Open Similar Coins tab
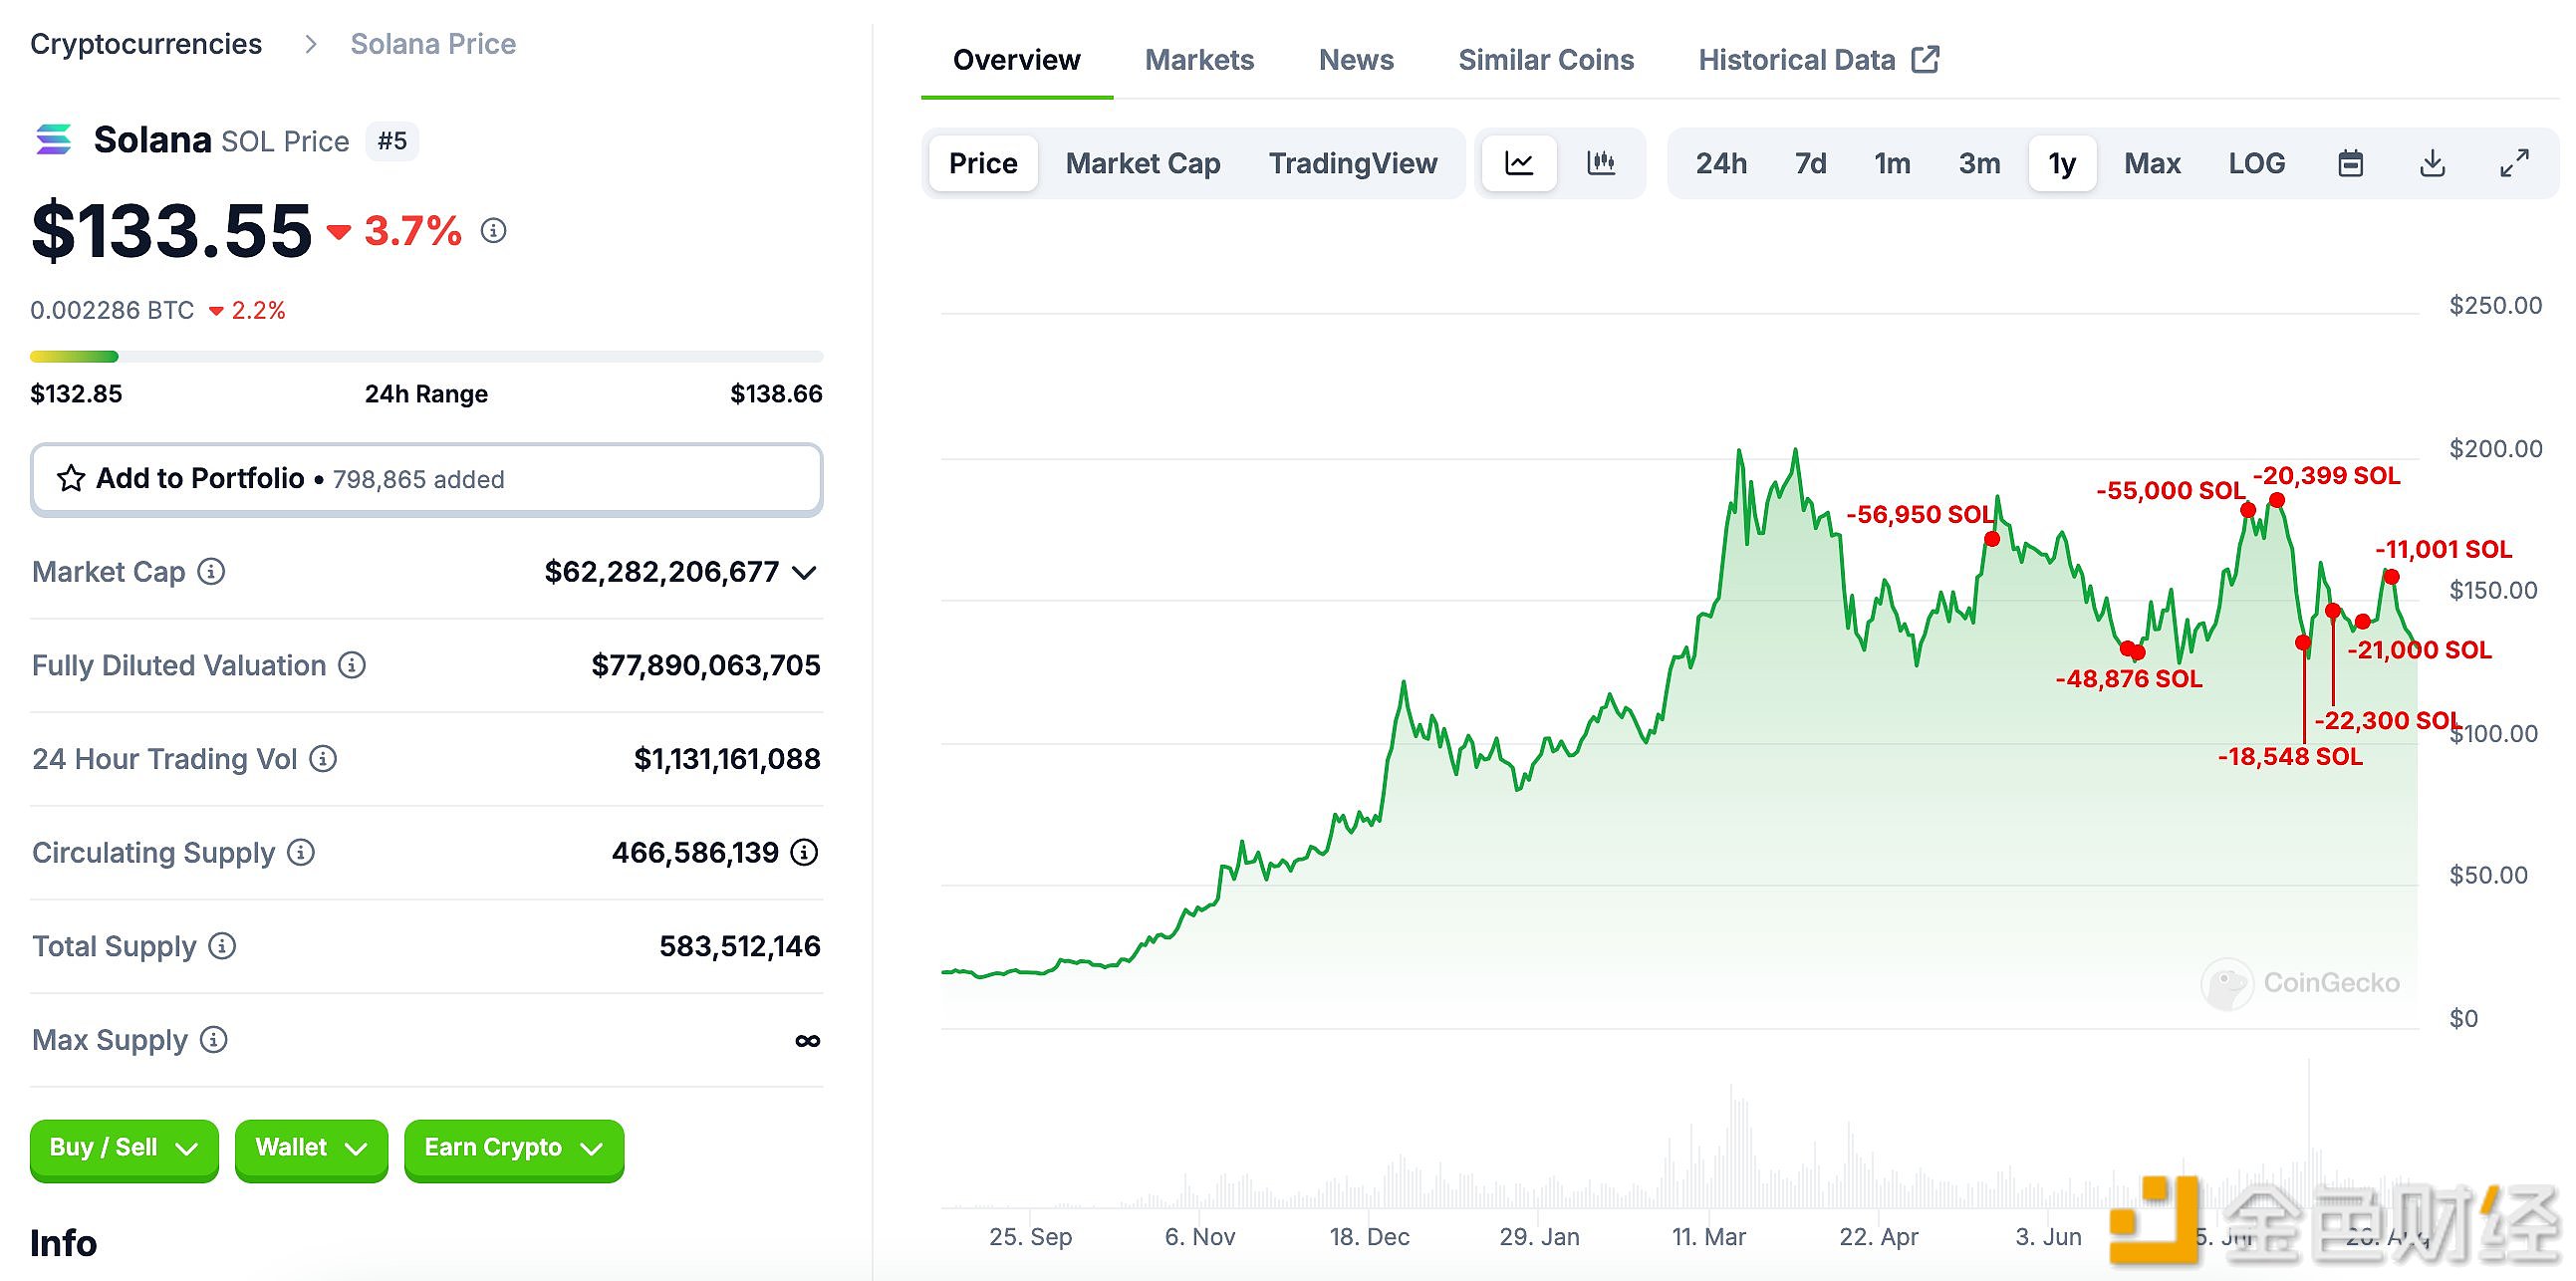Viewport: 2576px width, 1281px height. click(x=1546, y=60)
